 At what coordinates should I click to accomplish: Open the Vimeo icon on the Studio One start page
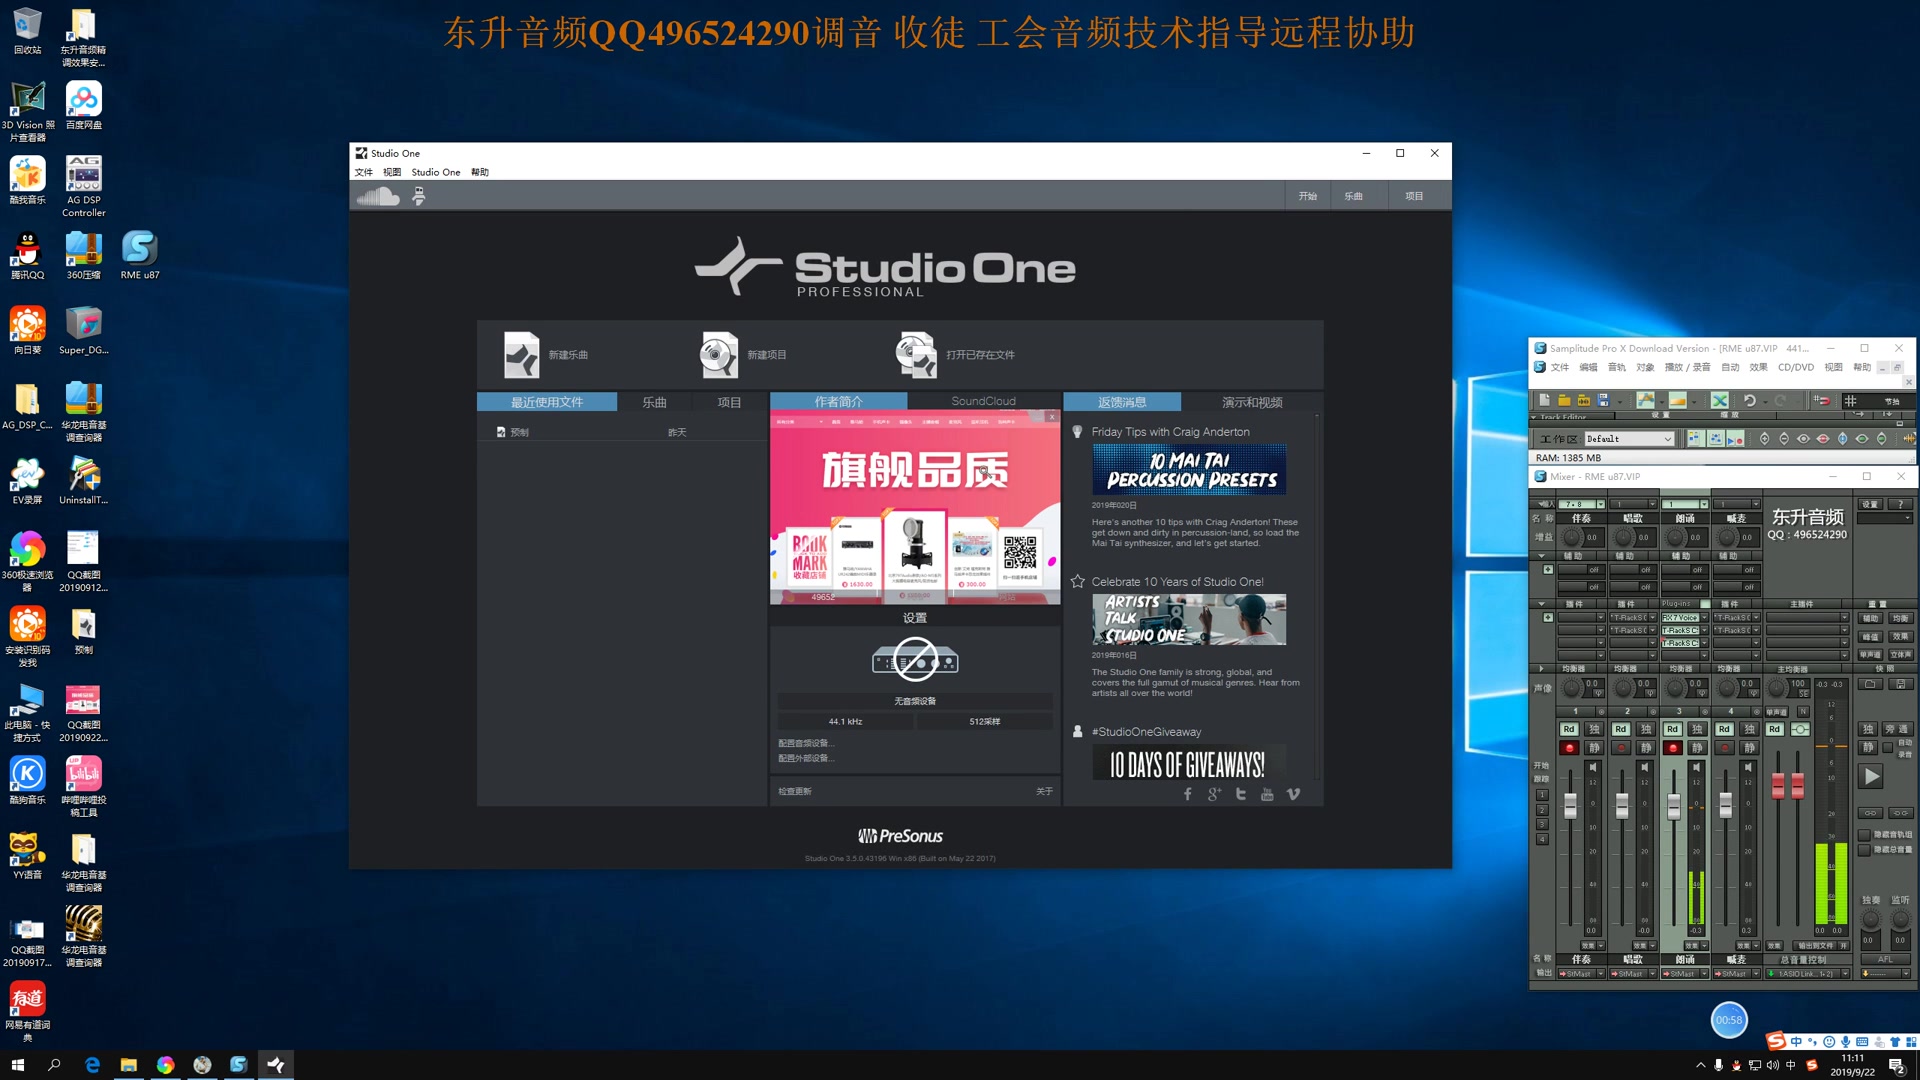(x=1293, y=794)
